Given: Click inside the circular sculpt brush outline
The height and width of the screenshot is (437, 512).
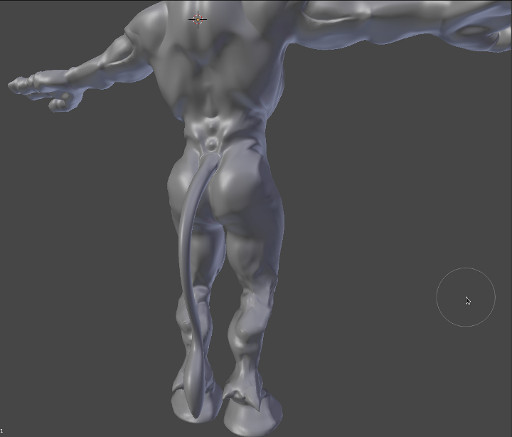Looking at the screenshot, I should click(466, 297).
